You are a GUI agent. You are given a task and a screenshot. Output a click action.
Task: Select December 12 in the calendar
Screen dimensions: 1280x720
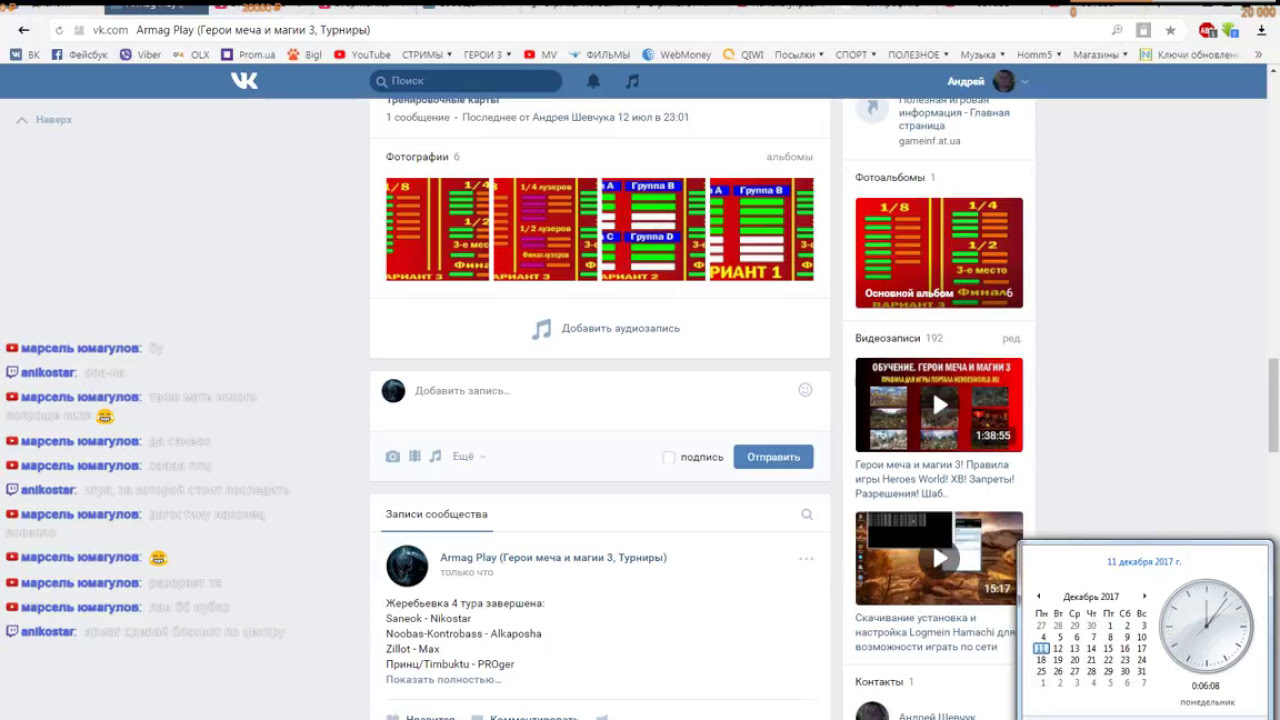click(x=1058, y=648)
